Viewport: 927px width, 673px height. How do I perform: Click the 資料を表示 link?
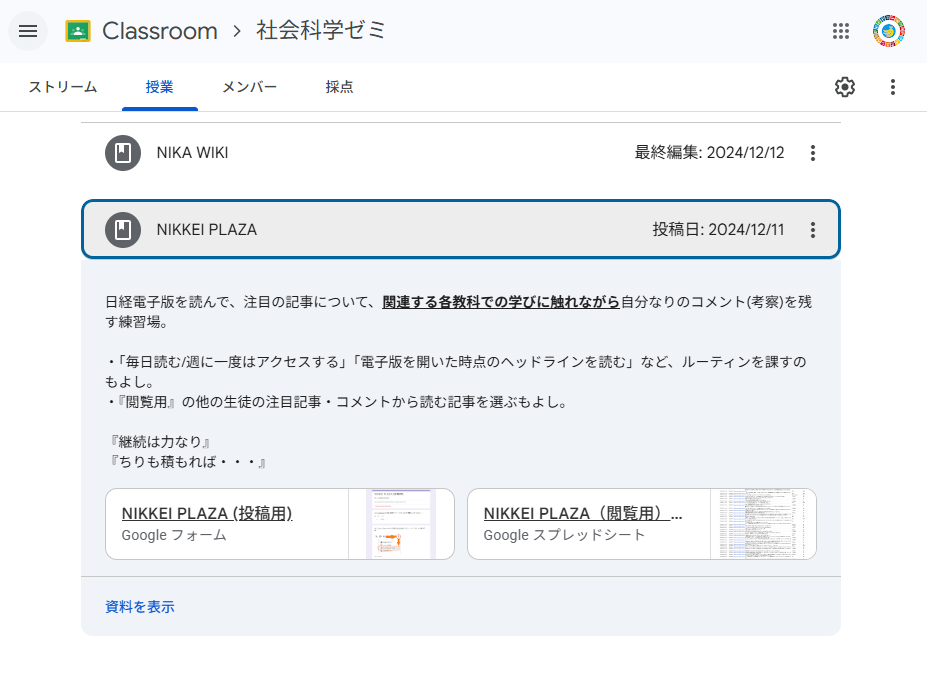(140, 607)
